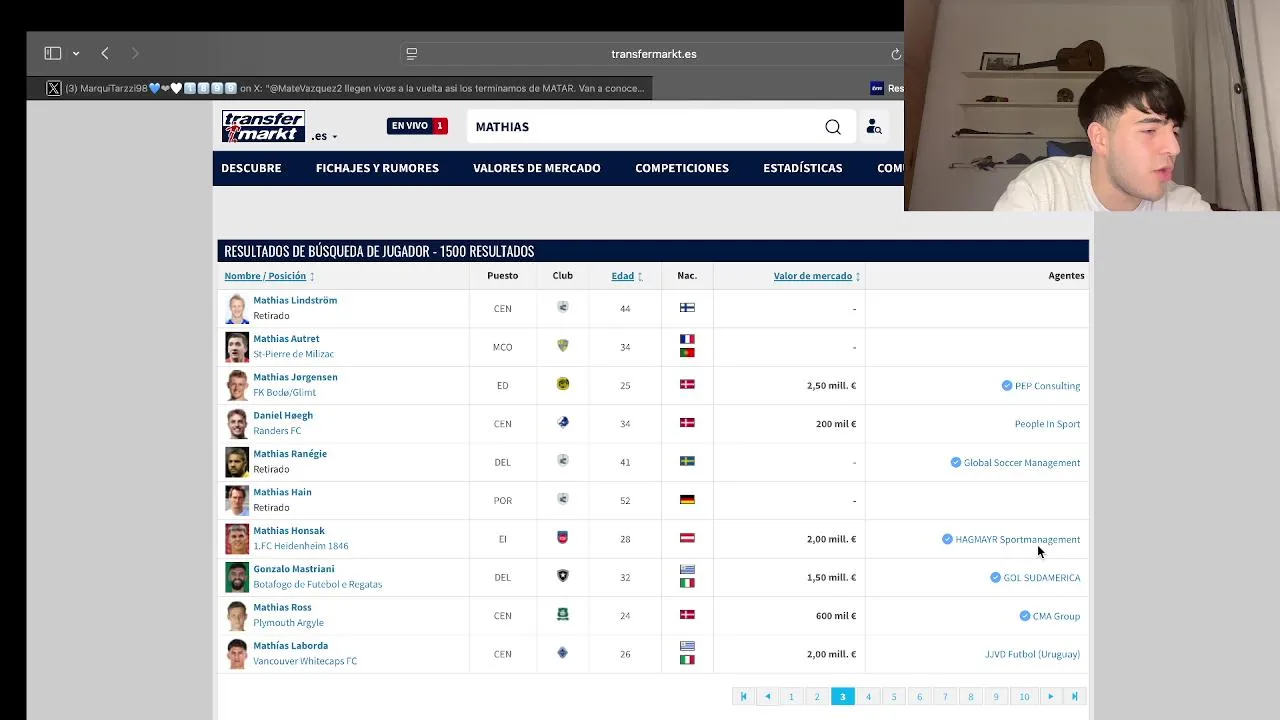Open the FK Bodø/Glimt club name link

pos(284,393)
